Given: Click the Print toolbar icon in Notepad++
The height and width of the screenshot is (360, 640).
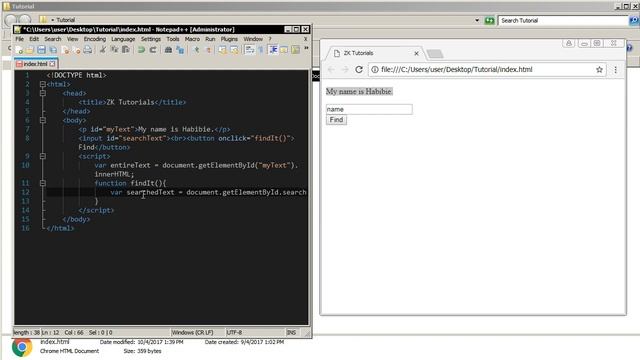Looking at the screenshot, I should click(x=87, y=50).
